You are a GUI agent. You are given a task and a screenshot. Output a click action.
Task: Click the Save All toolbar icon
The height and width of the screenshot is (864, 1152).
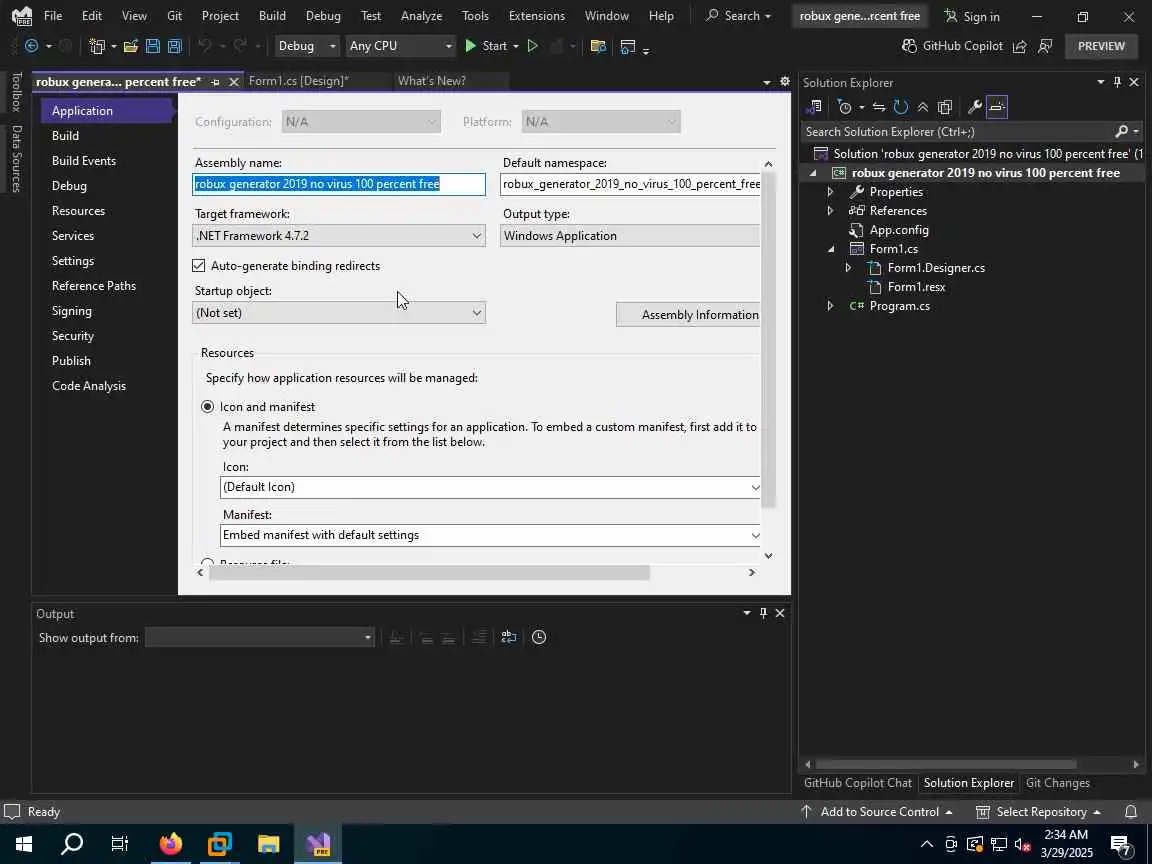click(175, 46)
